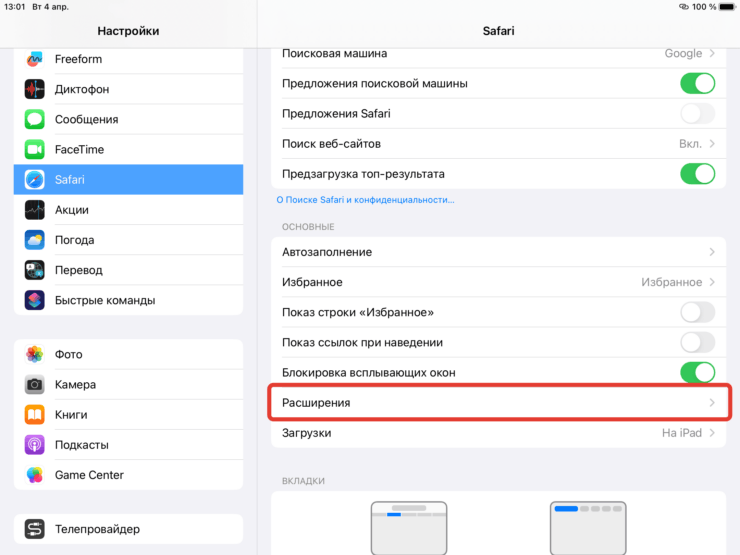740x555 pixels.
Task: Open Избранное row chevron
Action: click(x=712, y=282)
